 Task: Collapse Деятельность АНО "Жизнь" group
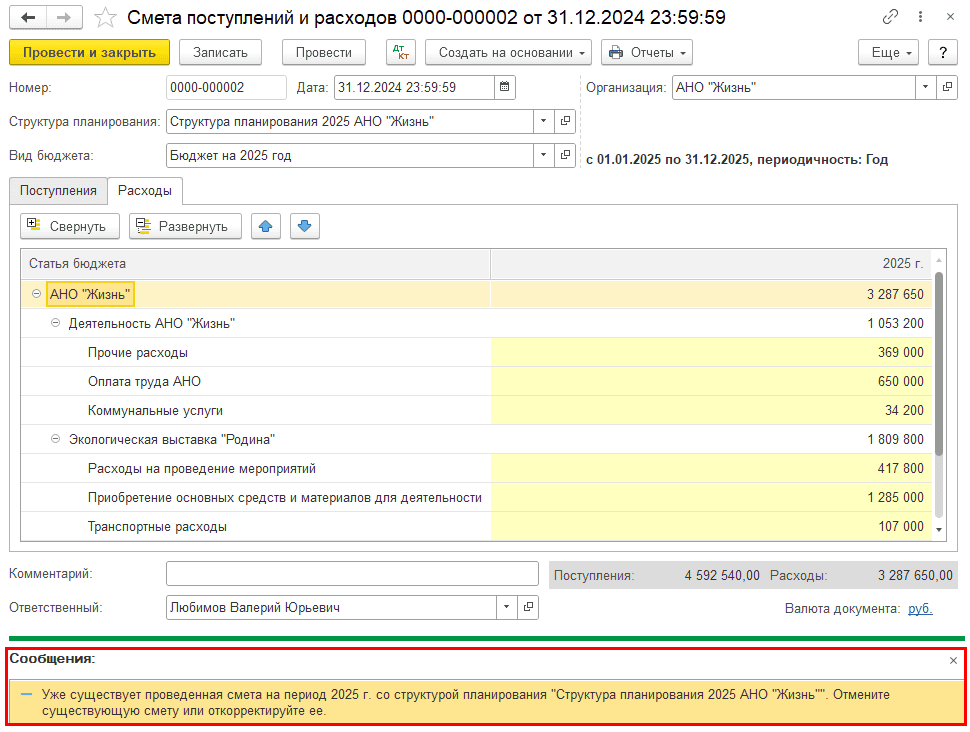pyautogui.click(x=56, y=323)
